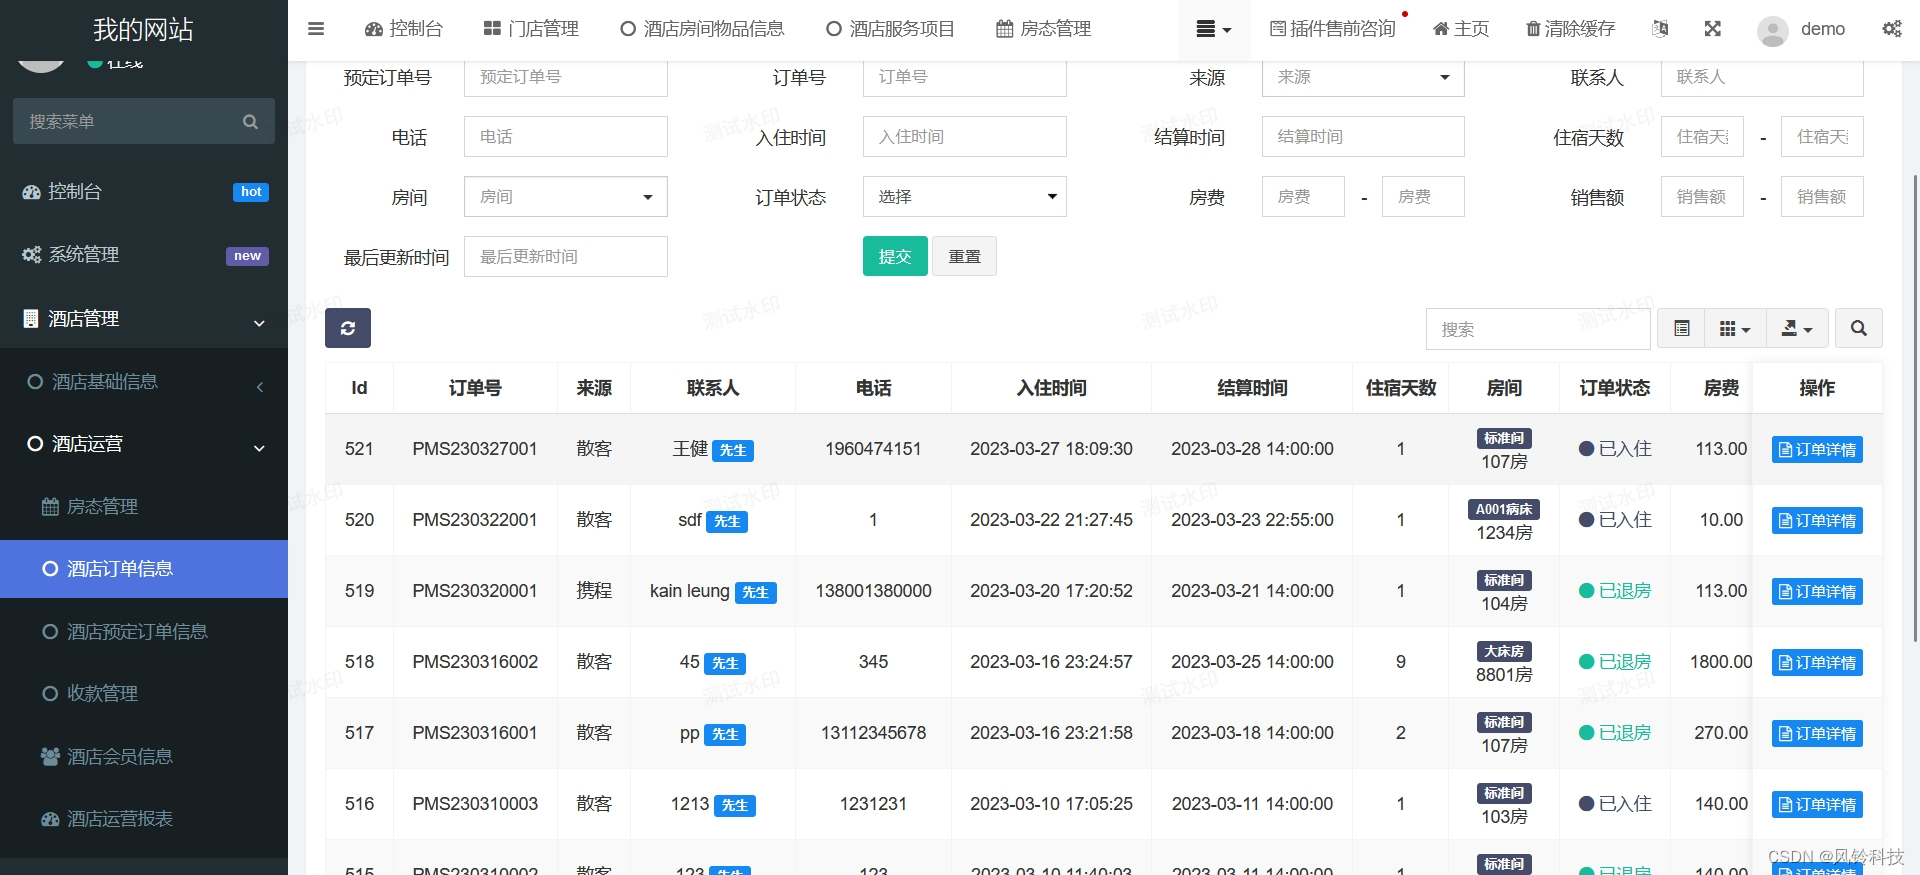Select 酒店订单信息 in sidebar
1920x875 pixels.
point(144,569)
